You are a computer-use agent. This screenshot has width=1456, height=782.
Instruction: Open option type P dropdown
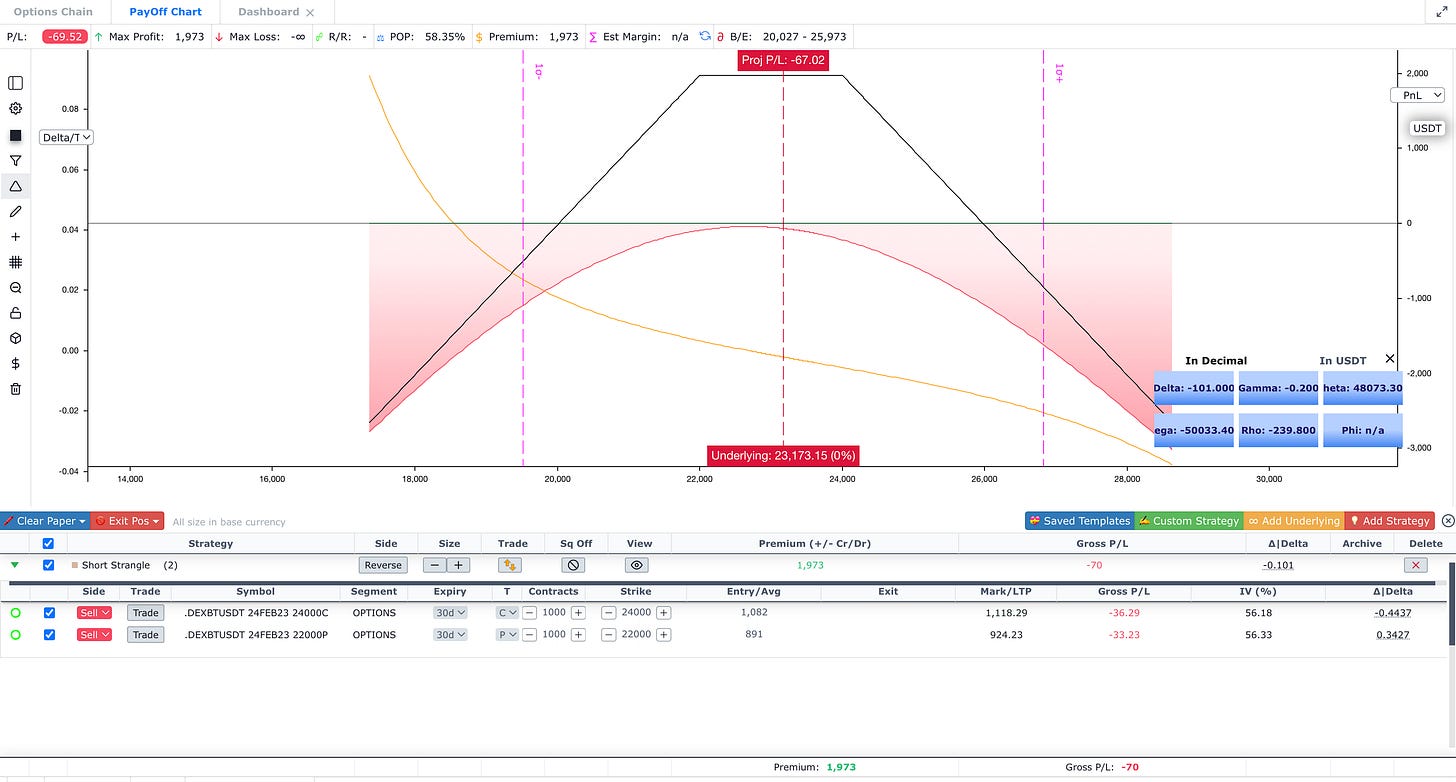point(508,635)
